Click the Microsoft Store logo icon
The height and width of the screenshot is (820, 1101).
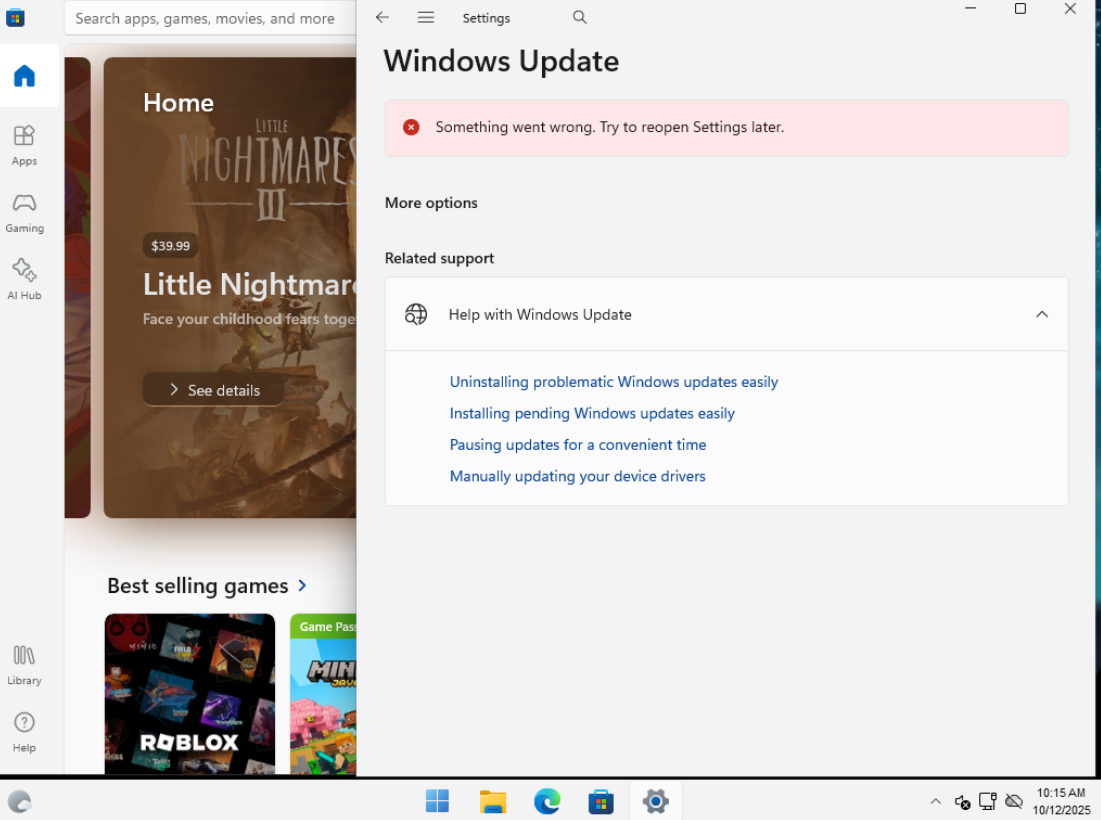pos(15,17)
